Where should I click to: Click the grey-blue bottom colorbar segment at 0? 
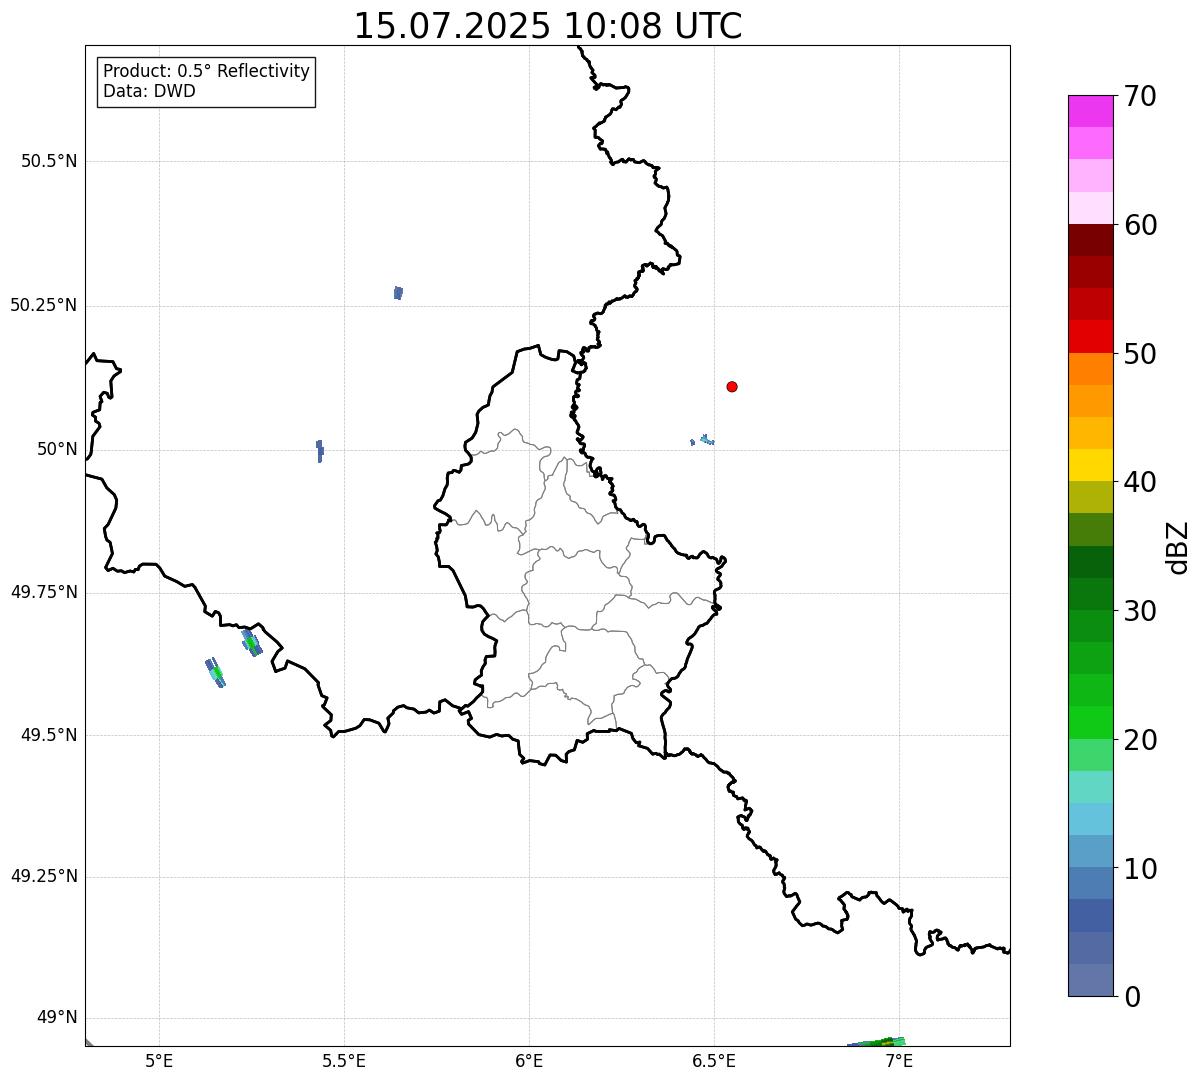[1090, 980]
